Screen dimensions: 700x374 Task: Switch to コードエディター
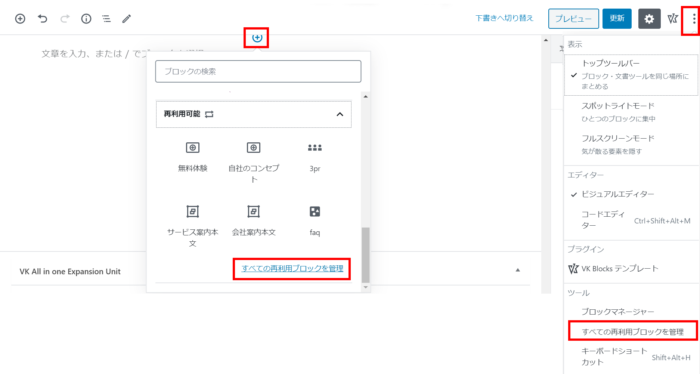[x=631, y=220]
